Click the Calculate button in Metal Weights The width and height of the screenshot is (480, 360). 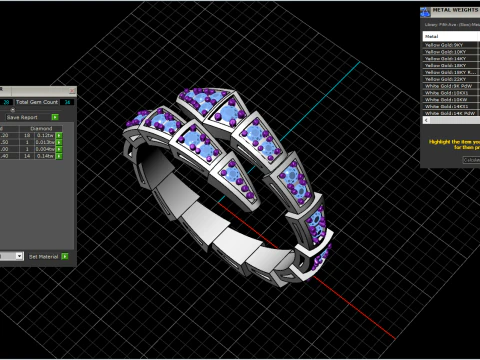coord(471,160)
